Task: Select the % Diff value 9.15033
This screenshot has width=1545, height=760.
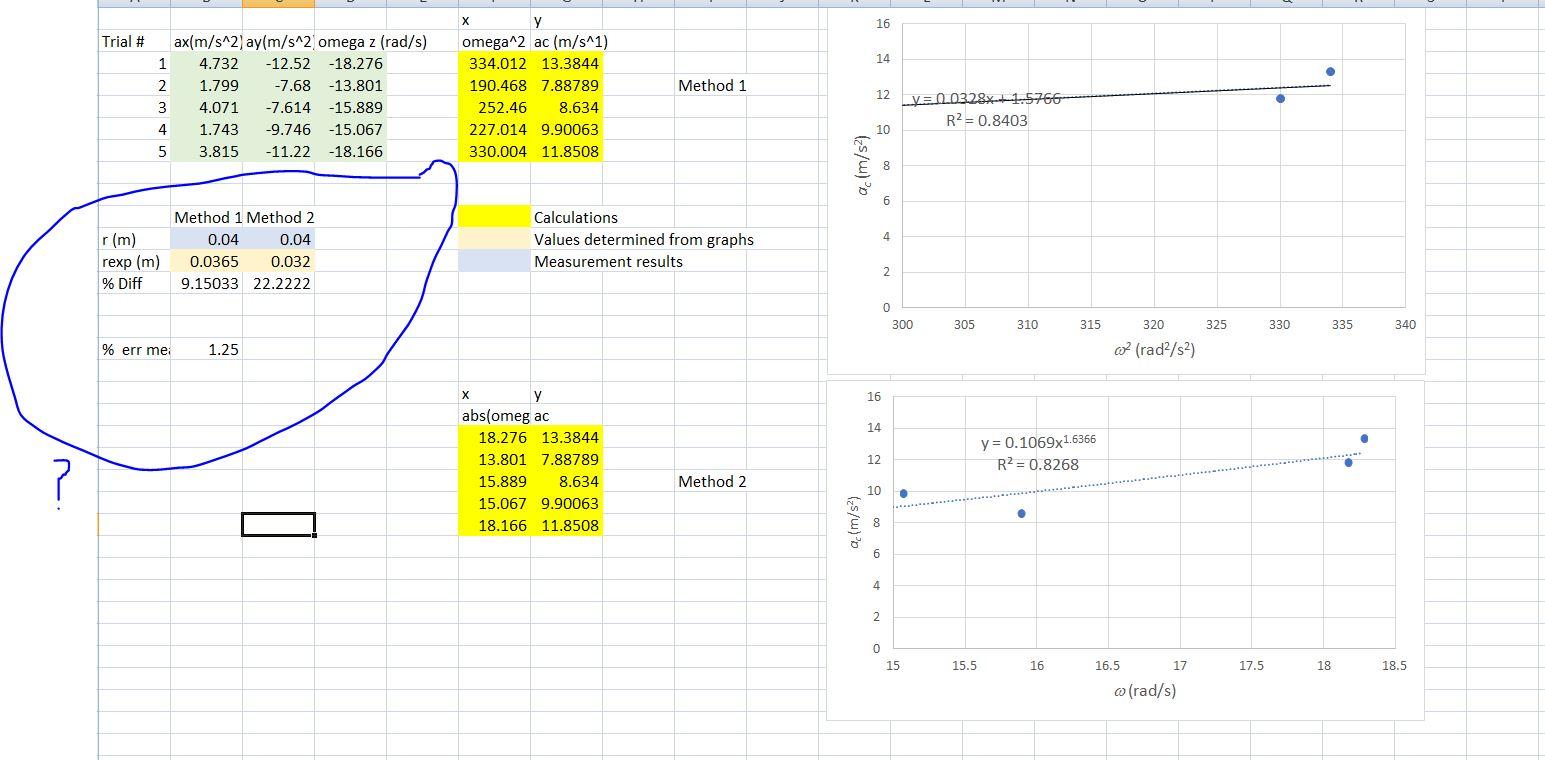Action: tap(206, 283)
